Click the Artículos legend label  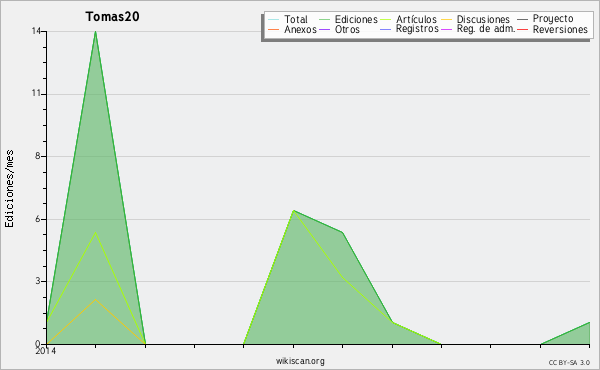[x=416, y=19]
